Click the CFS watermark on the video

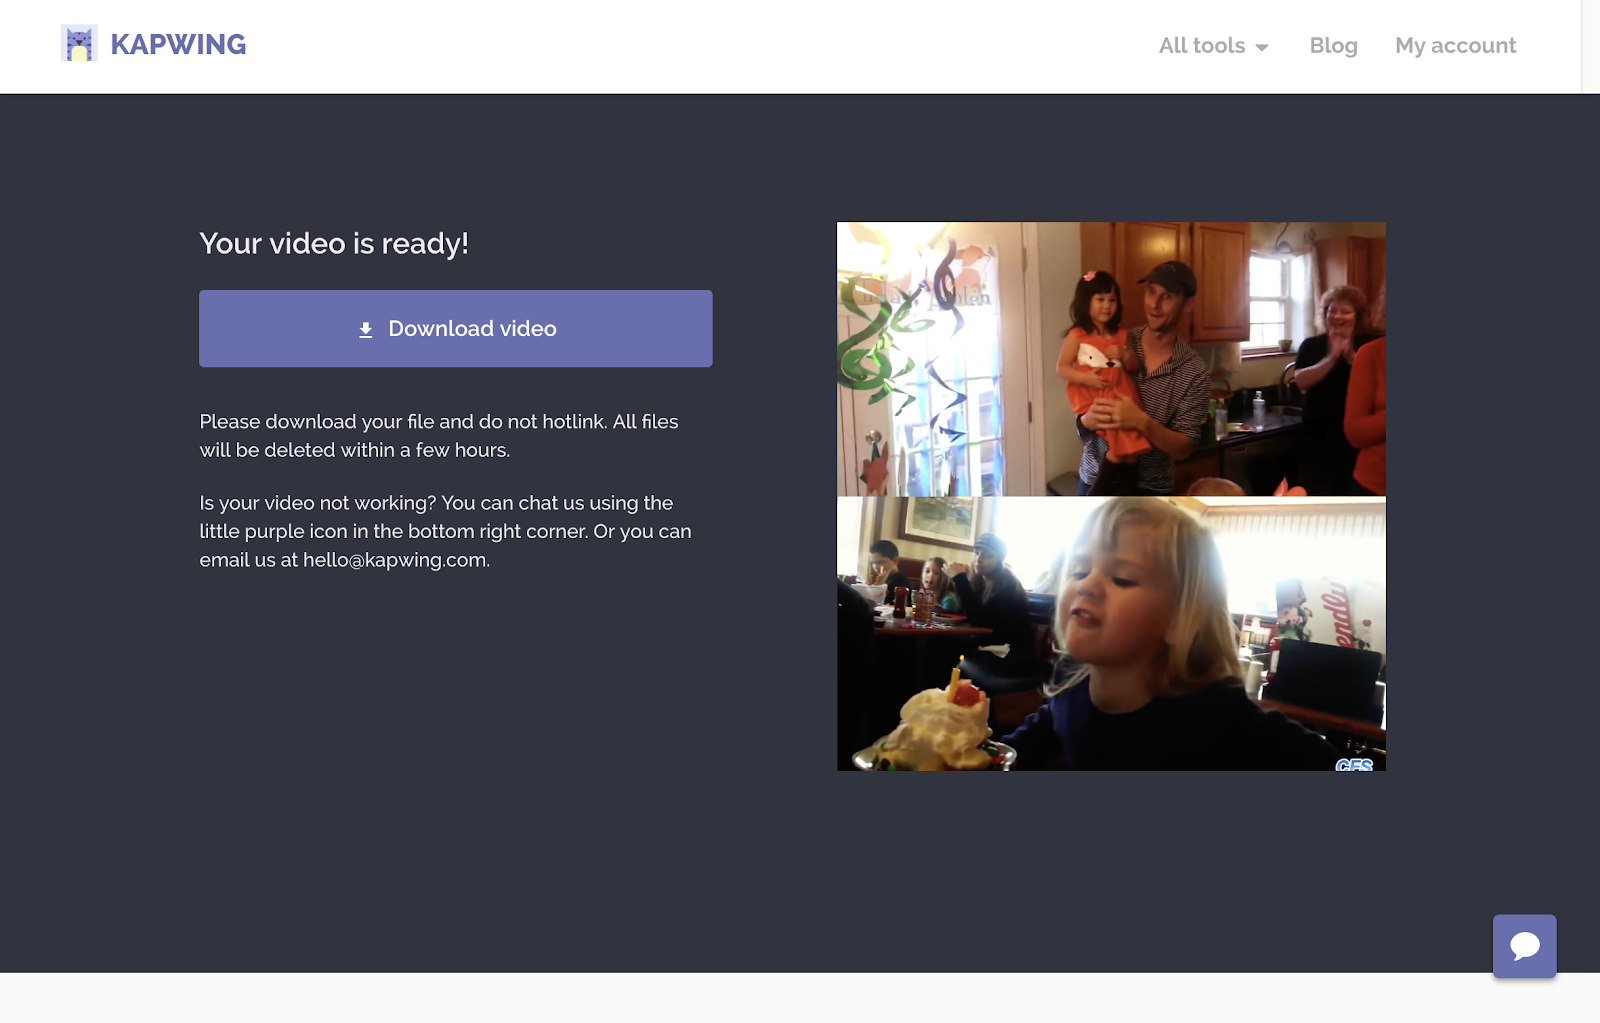tap(1354, 764)
